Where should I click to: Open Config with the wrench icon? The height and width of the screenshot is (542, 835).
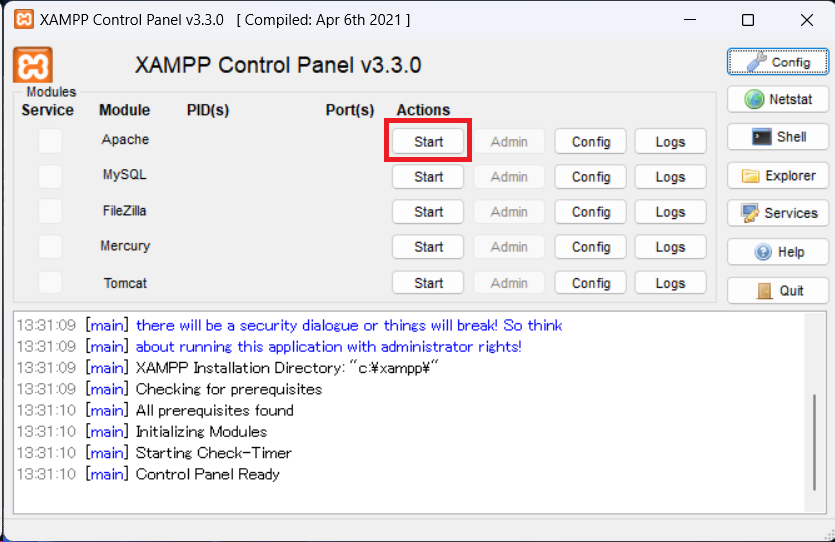click(x=777, y=62)
